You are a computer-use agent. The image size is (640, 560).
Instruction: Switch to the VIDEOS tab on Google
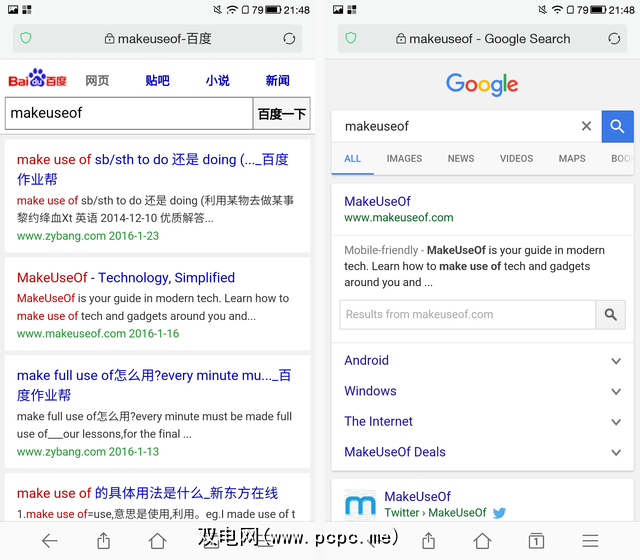[516, 158]
